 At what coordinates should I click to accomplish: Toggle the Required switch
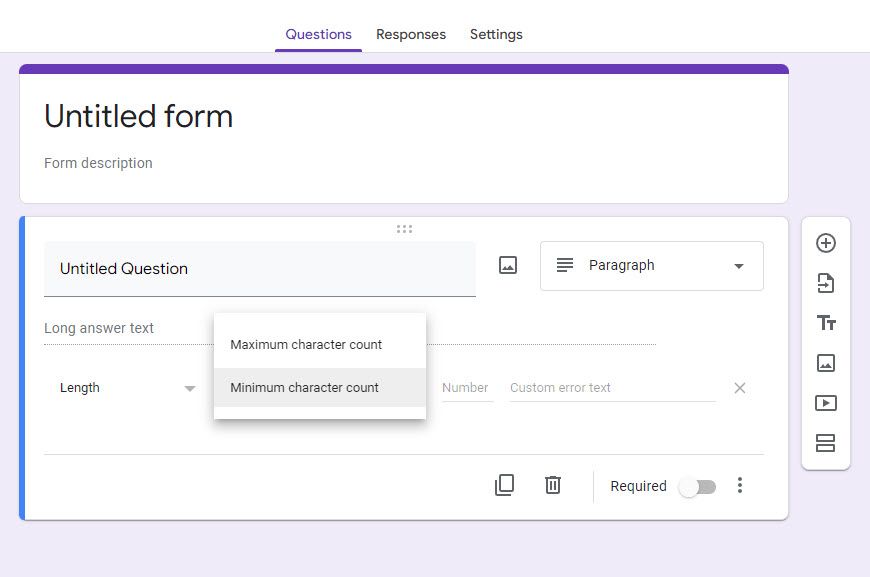[697, 486]
